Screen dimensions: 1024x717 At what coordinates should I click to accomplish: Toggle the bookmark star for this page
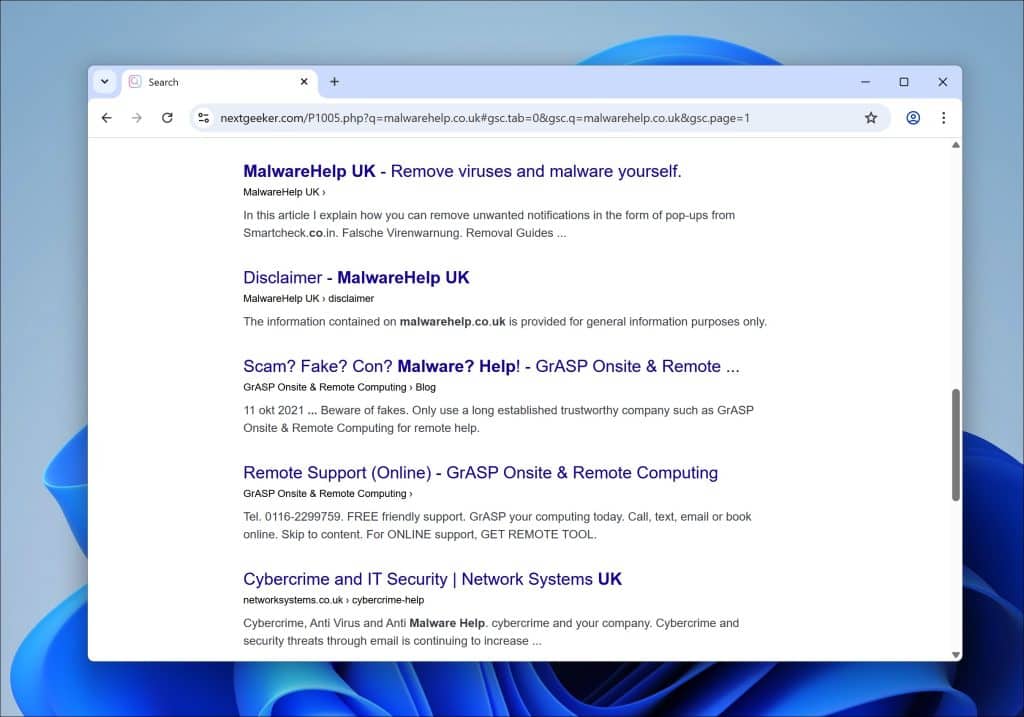pyautogui.click(x=871, y=117)
